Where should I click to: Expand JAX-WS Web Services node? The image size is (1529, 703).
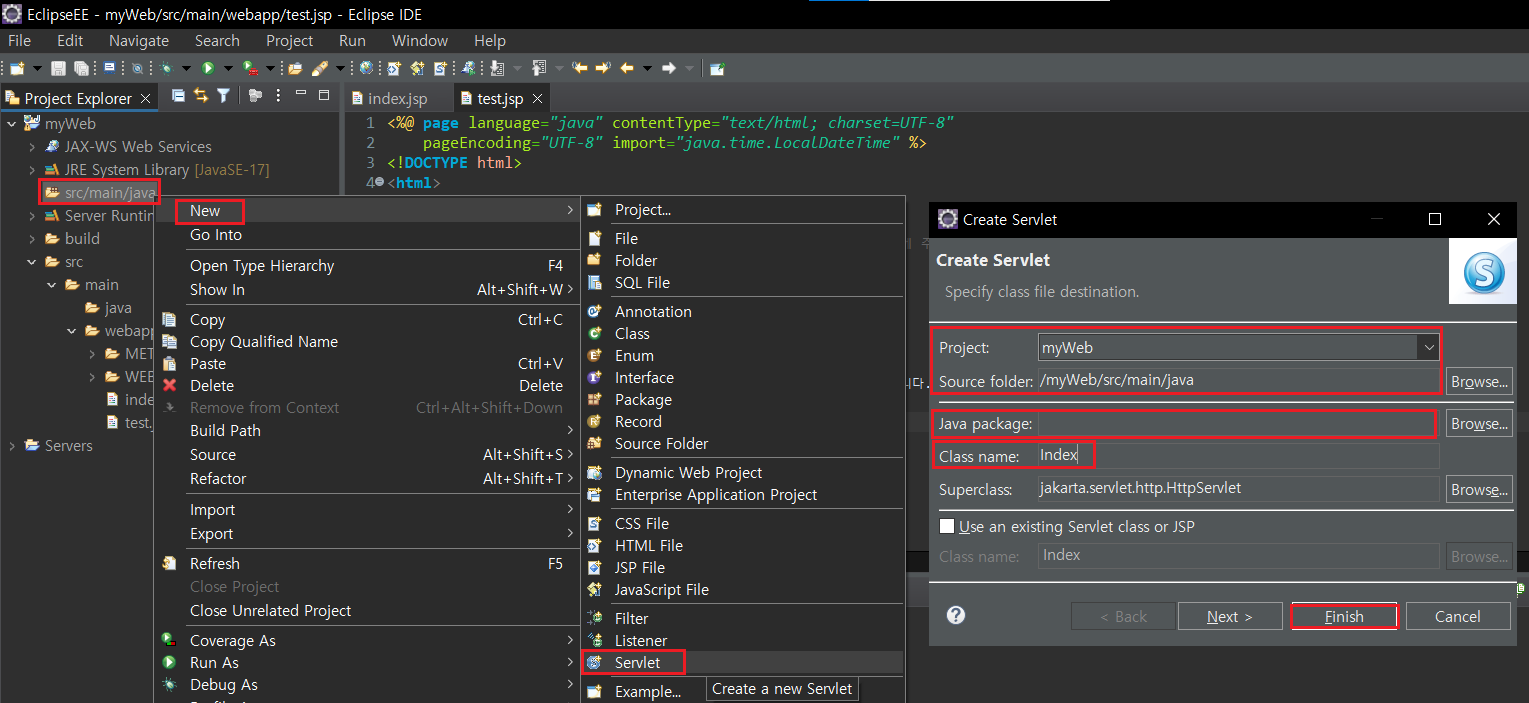pos(32,147)
